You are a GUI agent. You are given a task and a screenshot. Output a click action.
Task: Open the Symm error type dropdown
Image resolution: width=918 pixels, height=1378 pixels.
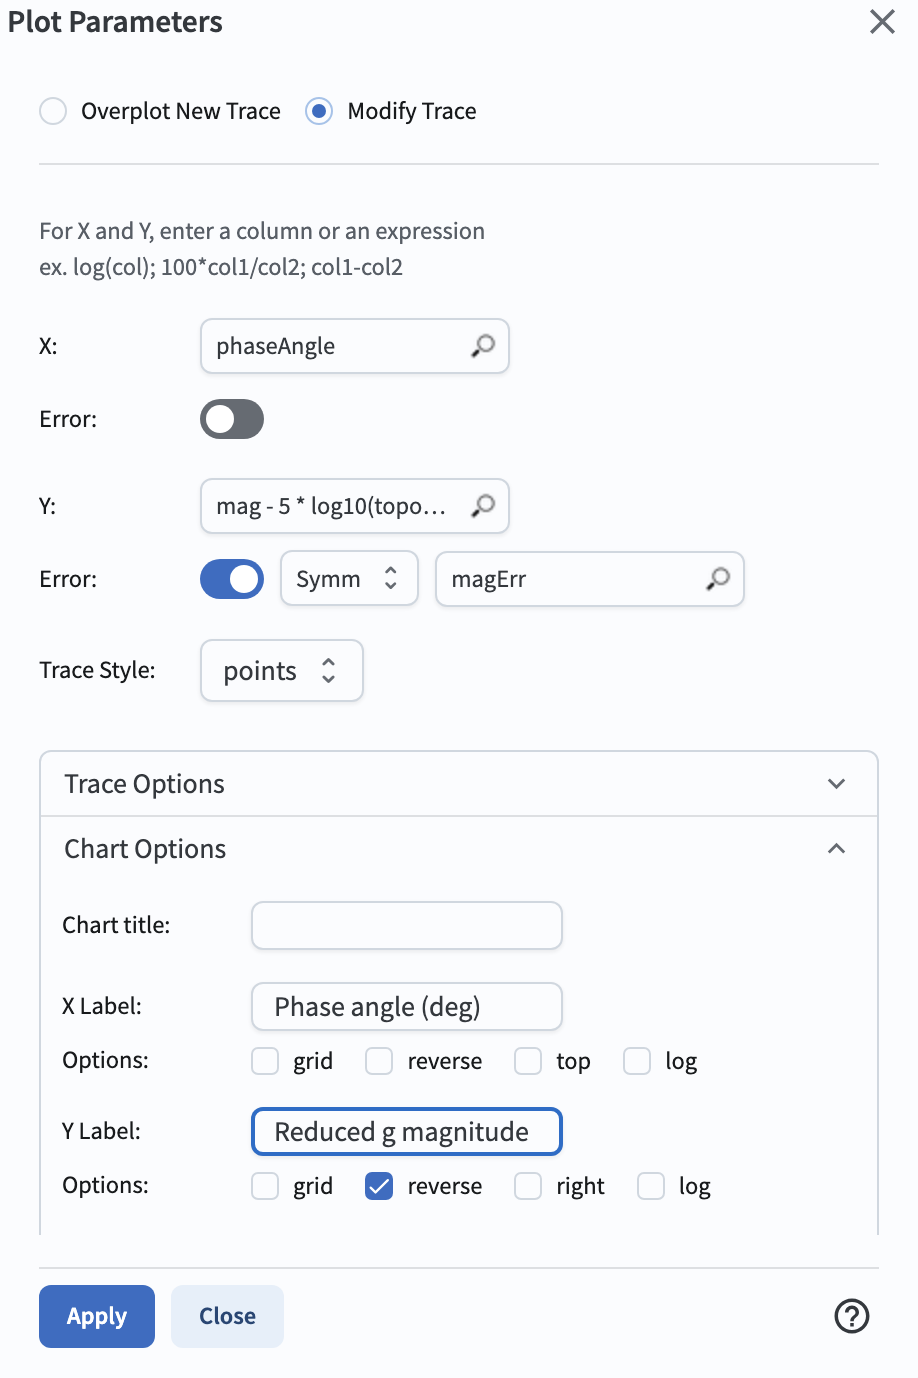(x=349, y=579)
